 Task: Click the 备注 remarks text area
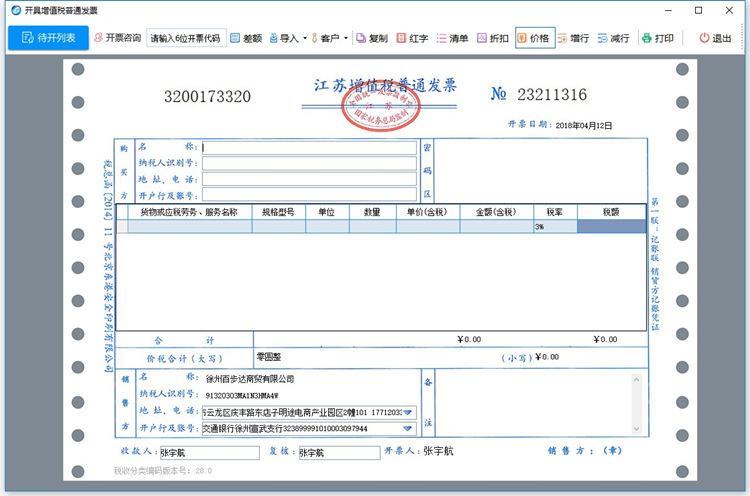[x=534, y=403]
